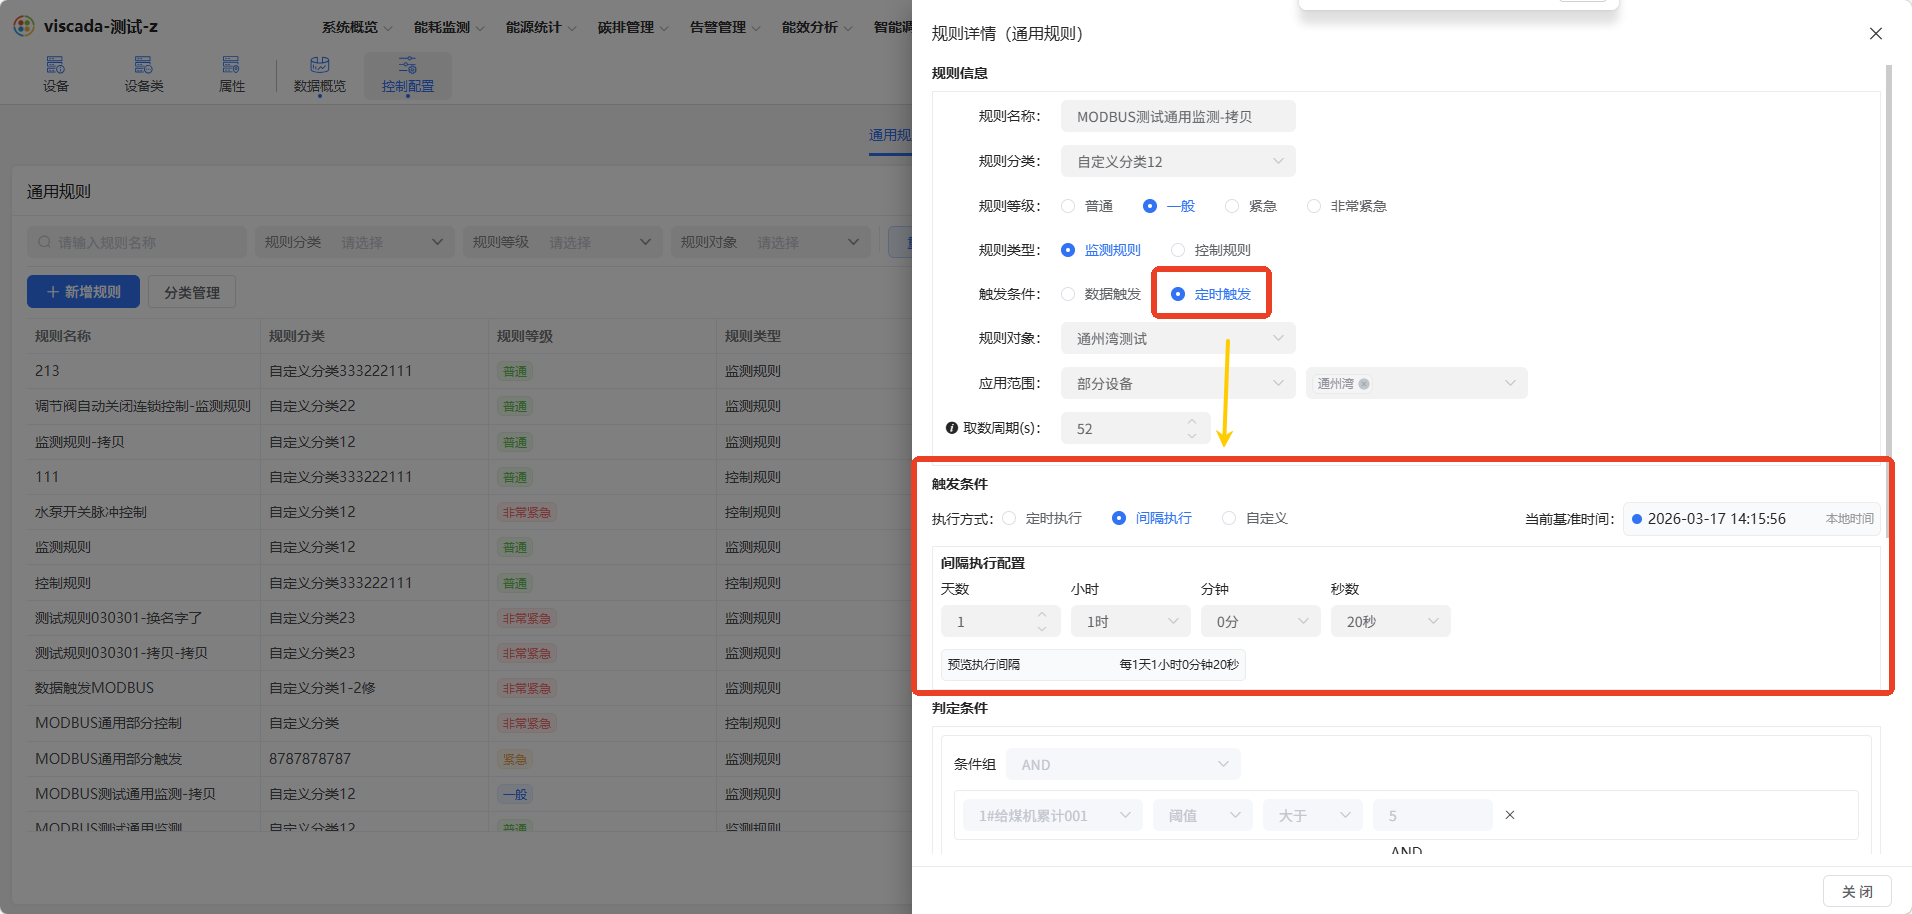Open the 分钟 dropdown showing 0分
Image resolution: width=1912 pixels, height=914 pixels.
[1261, 621]
